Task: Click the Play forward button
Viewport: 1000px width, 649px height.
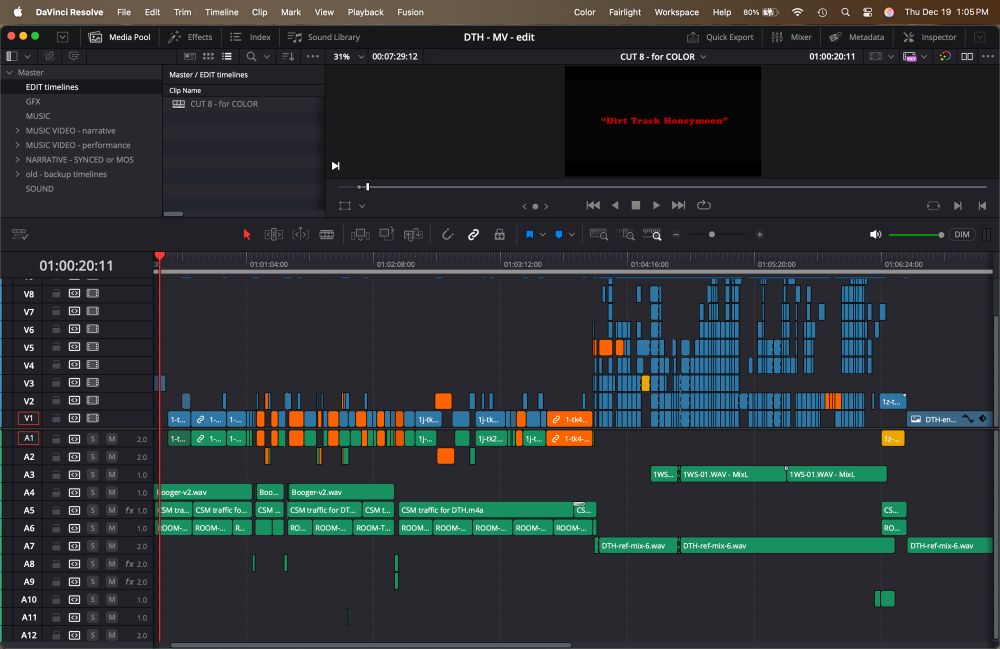Action: click(656, 205)
